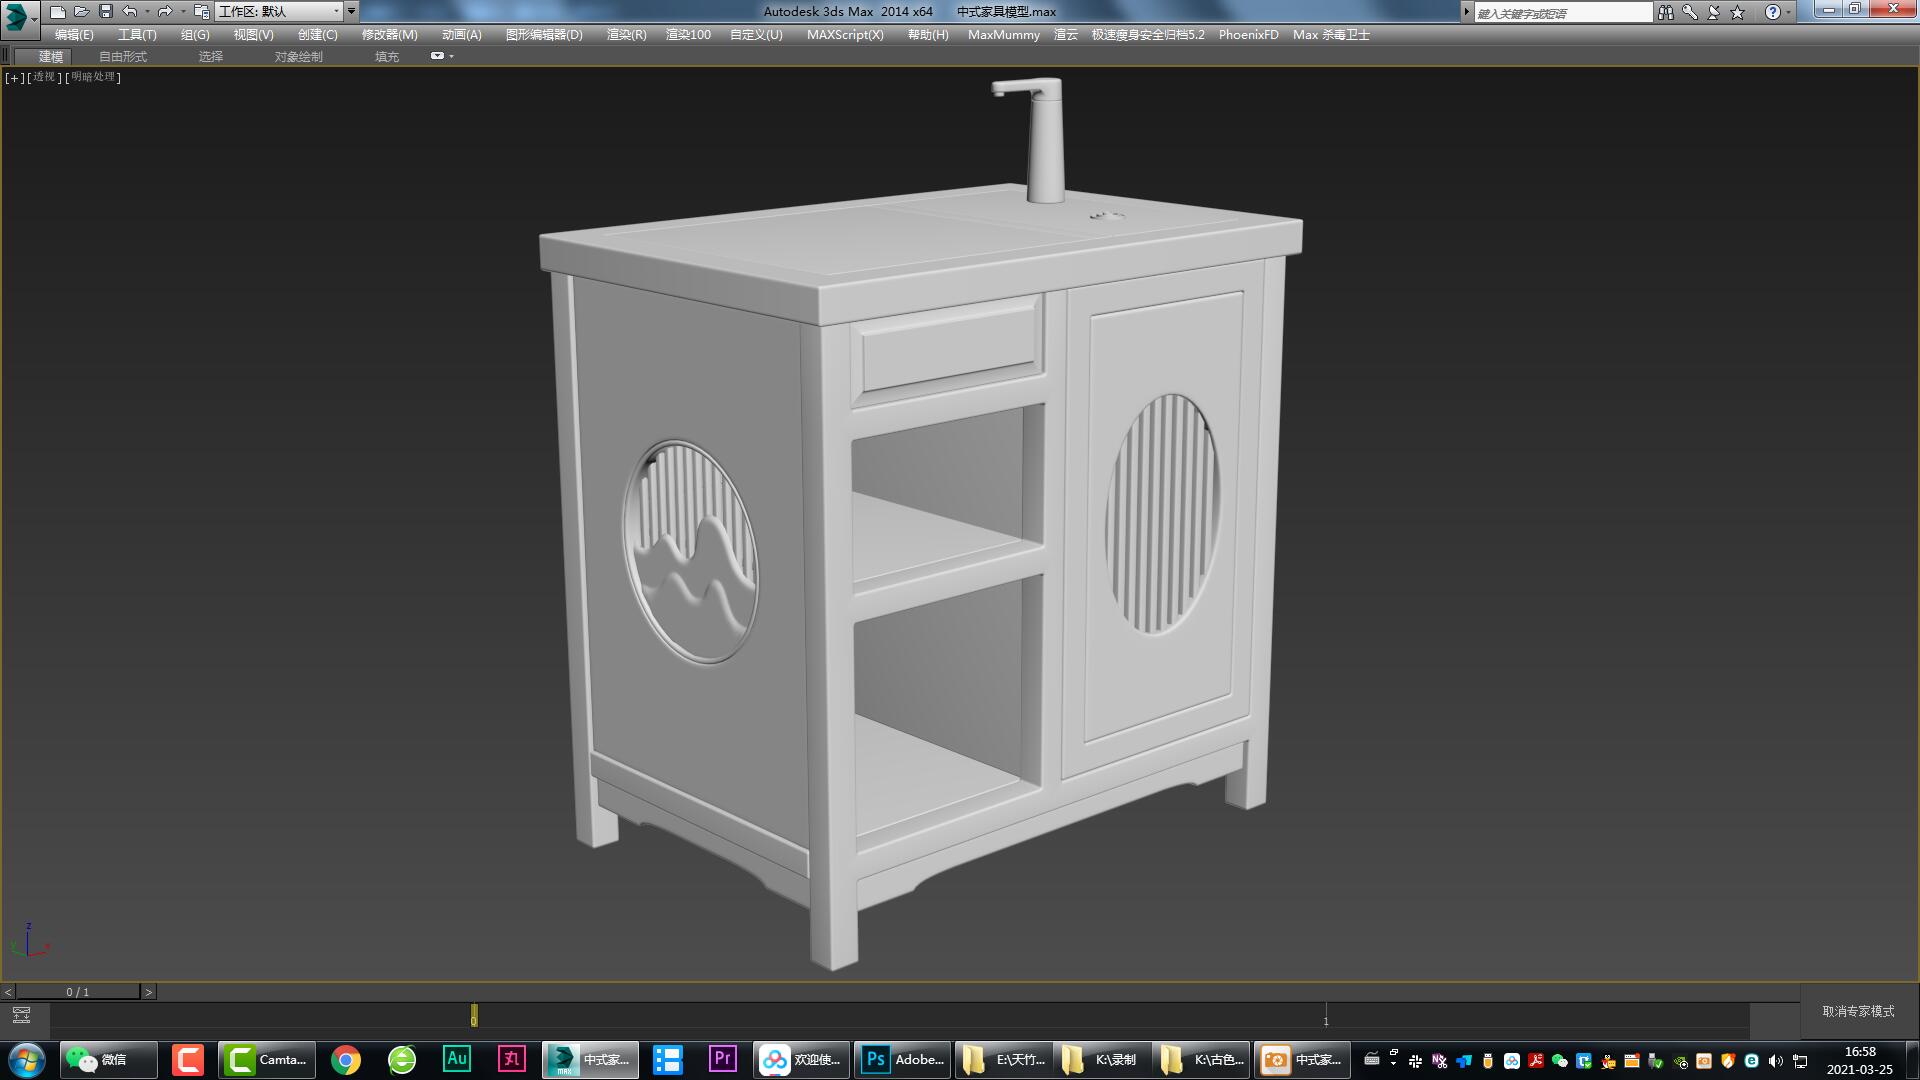The image size is (1920, 1080).
Task: Save the scene with the floppy icon
Action: pyautogui.click(x=106, y=12)
